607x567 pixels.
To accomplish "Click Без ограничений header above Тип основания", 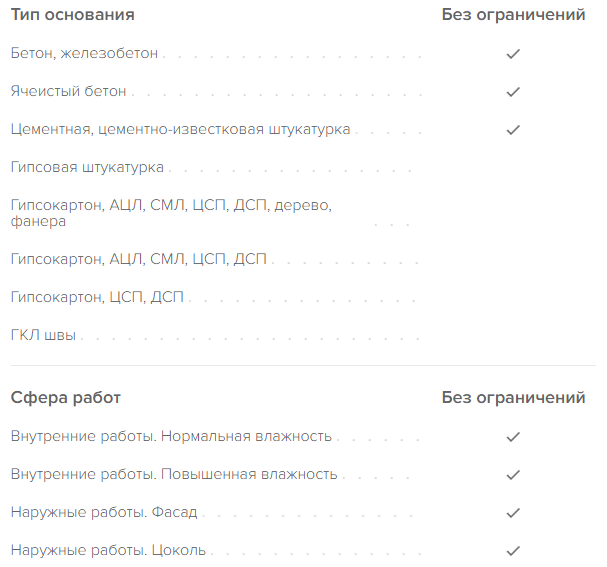I will click(513, 15).
